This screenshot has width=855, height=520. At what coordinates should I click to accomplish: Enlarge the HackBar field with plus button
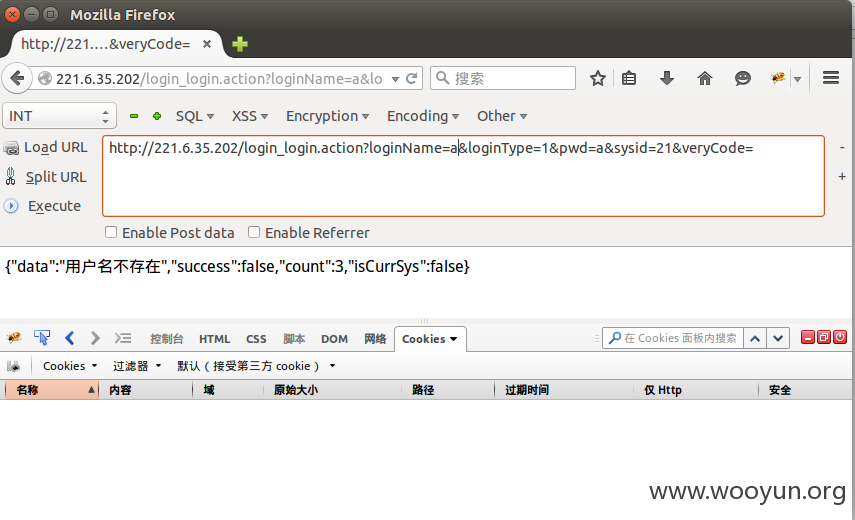[x=841, y=177]
